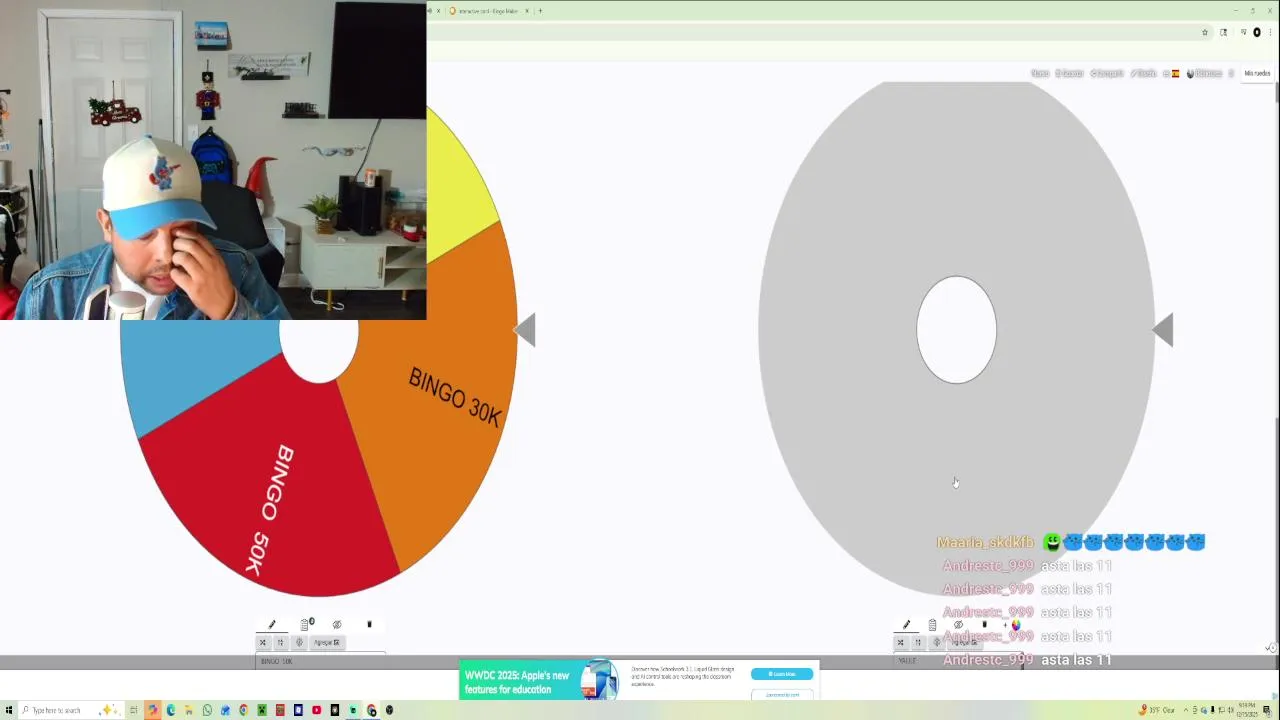Open a new browser tab
This screenshot has height=720, width=1280.
point(540,11)
